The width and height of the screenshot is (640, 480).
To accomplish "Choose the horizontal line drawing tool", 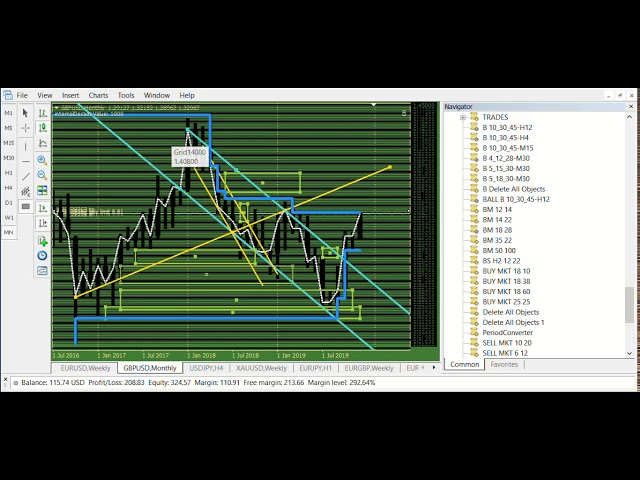I will point(26,160).
